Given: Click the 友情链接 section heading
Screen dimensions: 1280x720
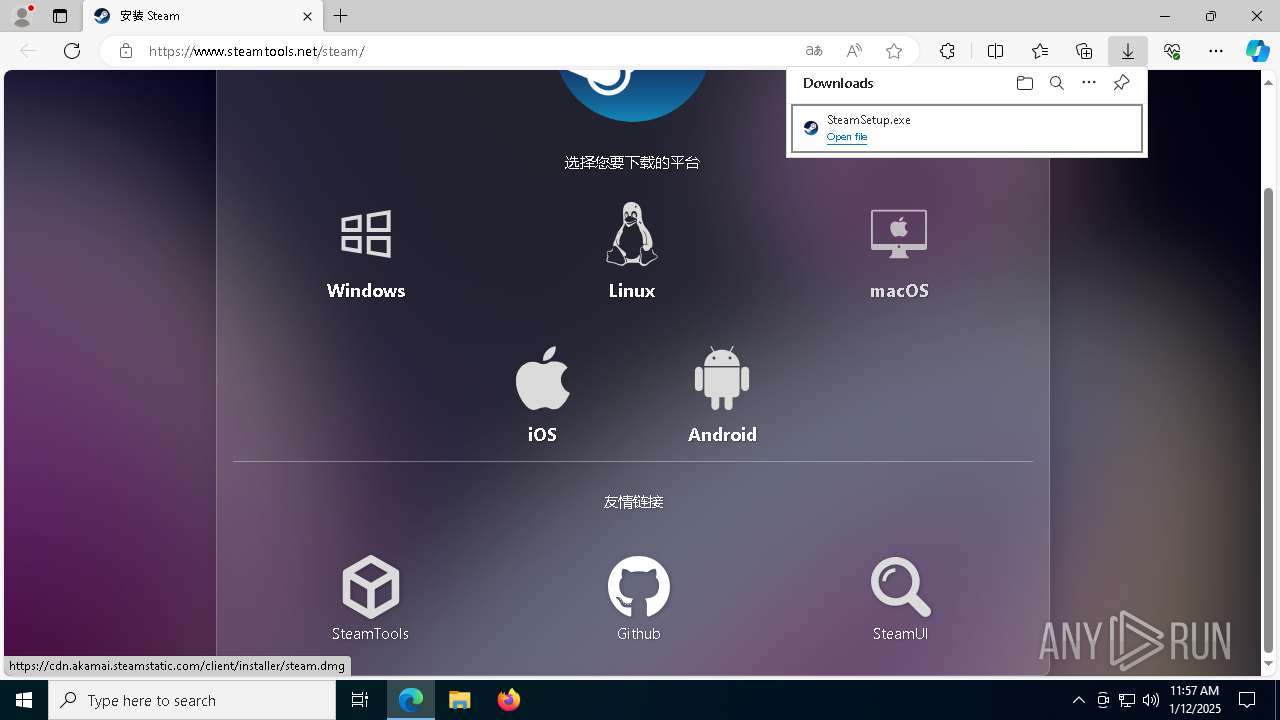Looking at the screenshot, I should (x=634, y=502).
